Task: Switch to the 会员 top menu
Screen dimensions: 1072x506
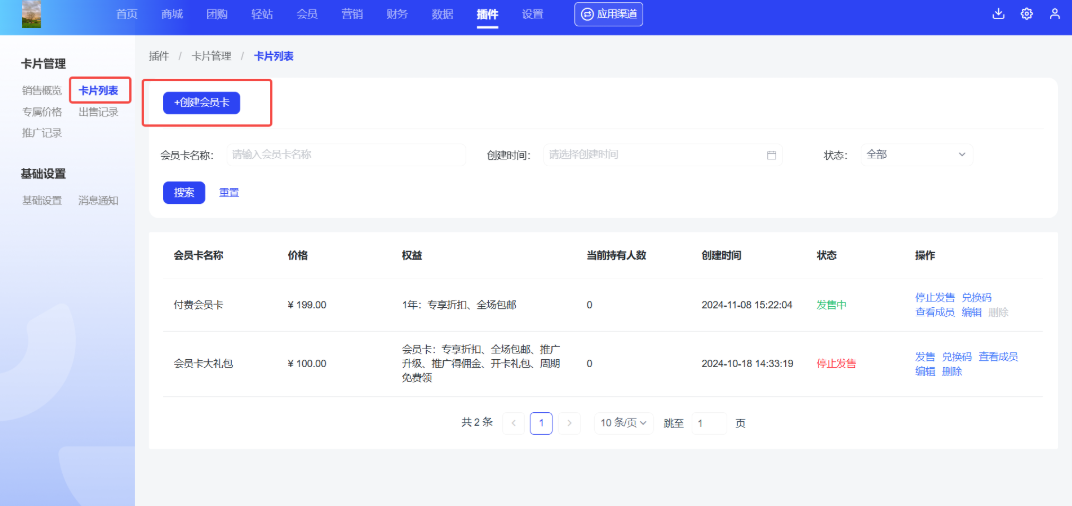Action: pyautogui.click(x=307, y=14)
